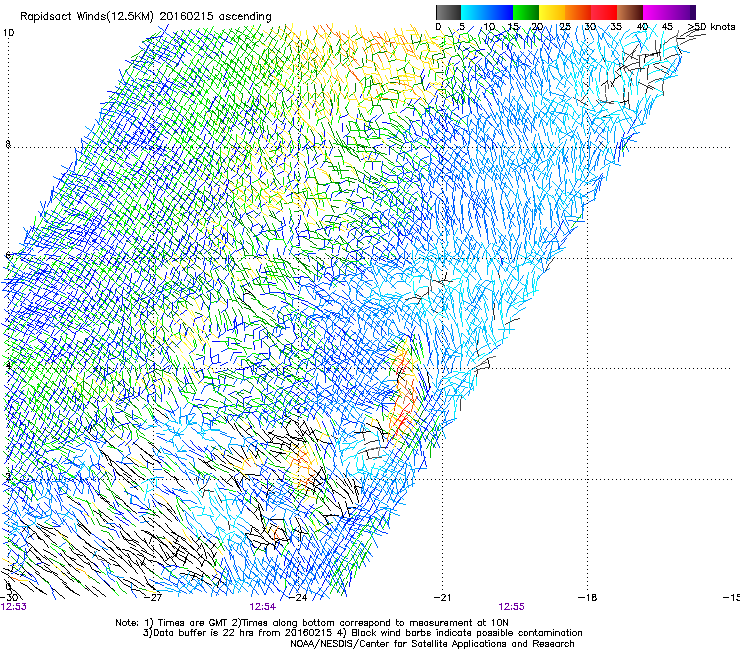Click the red 30–35 knots legend swatch
740x650 pixels.
[604, 12]
